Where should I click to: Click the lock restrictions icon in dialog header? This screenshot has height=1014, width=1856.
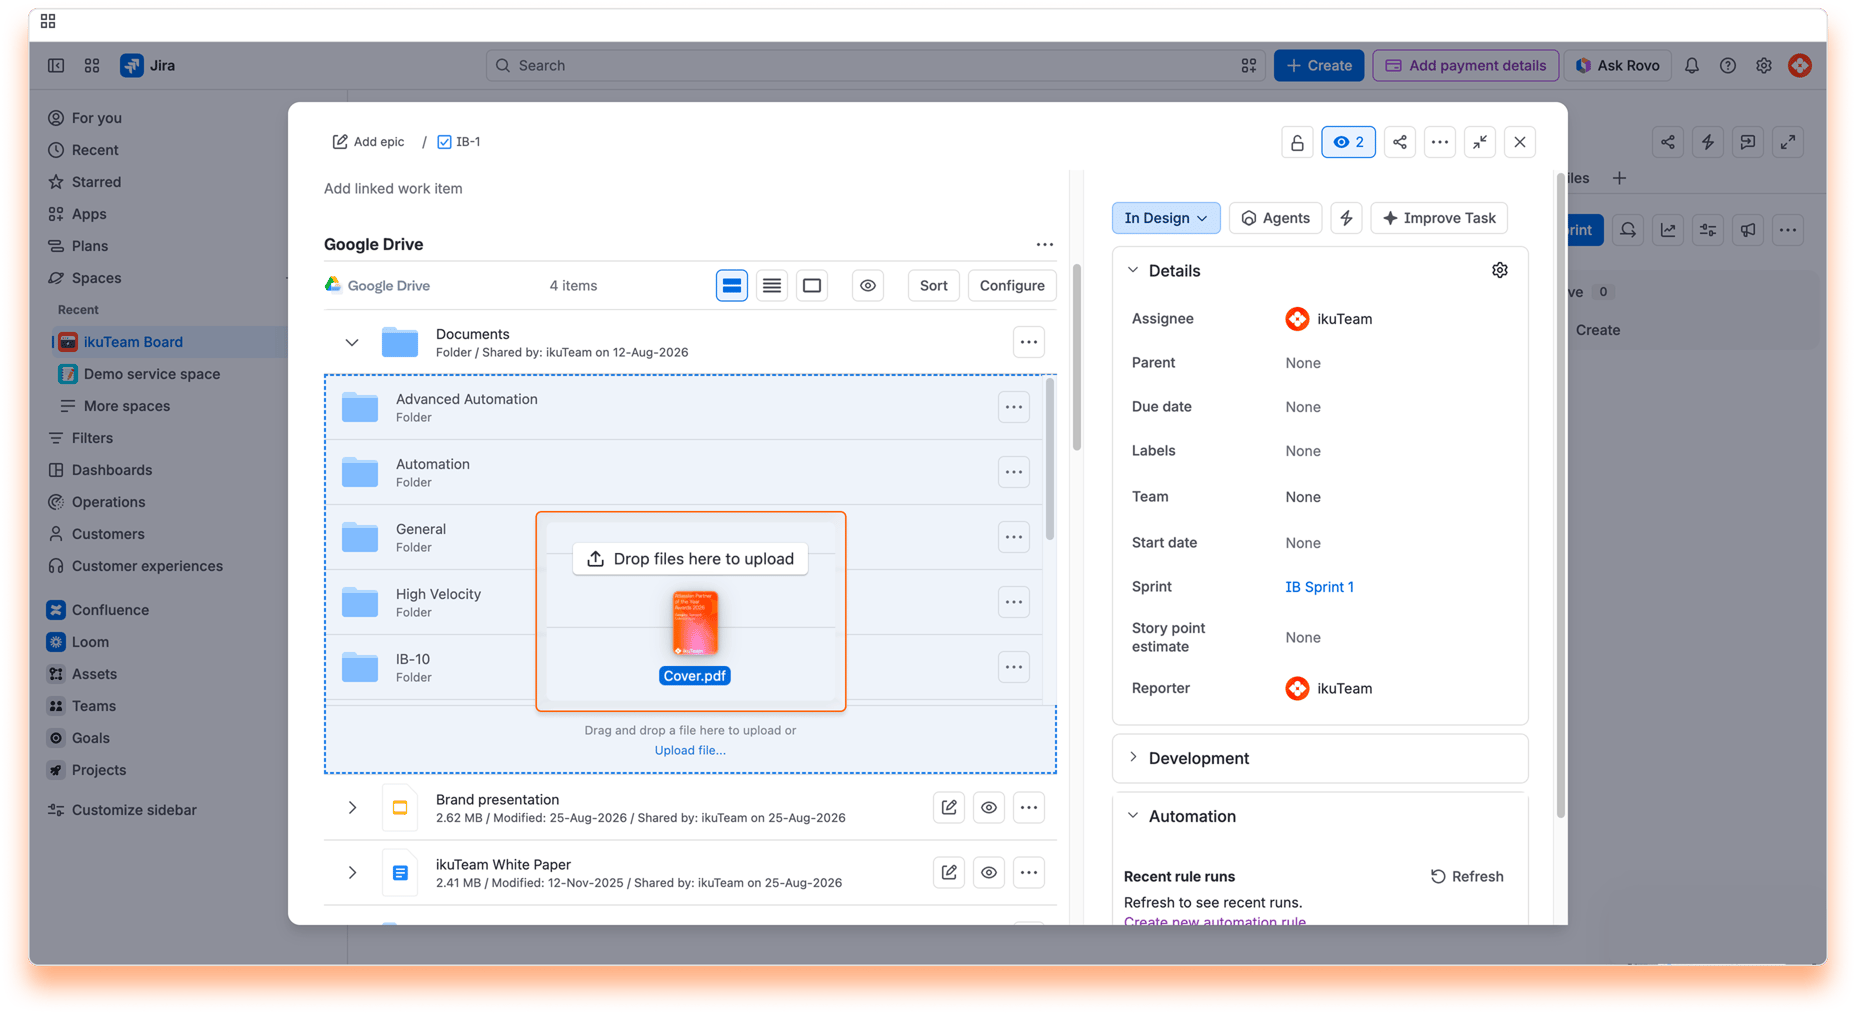(1297, 142)
